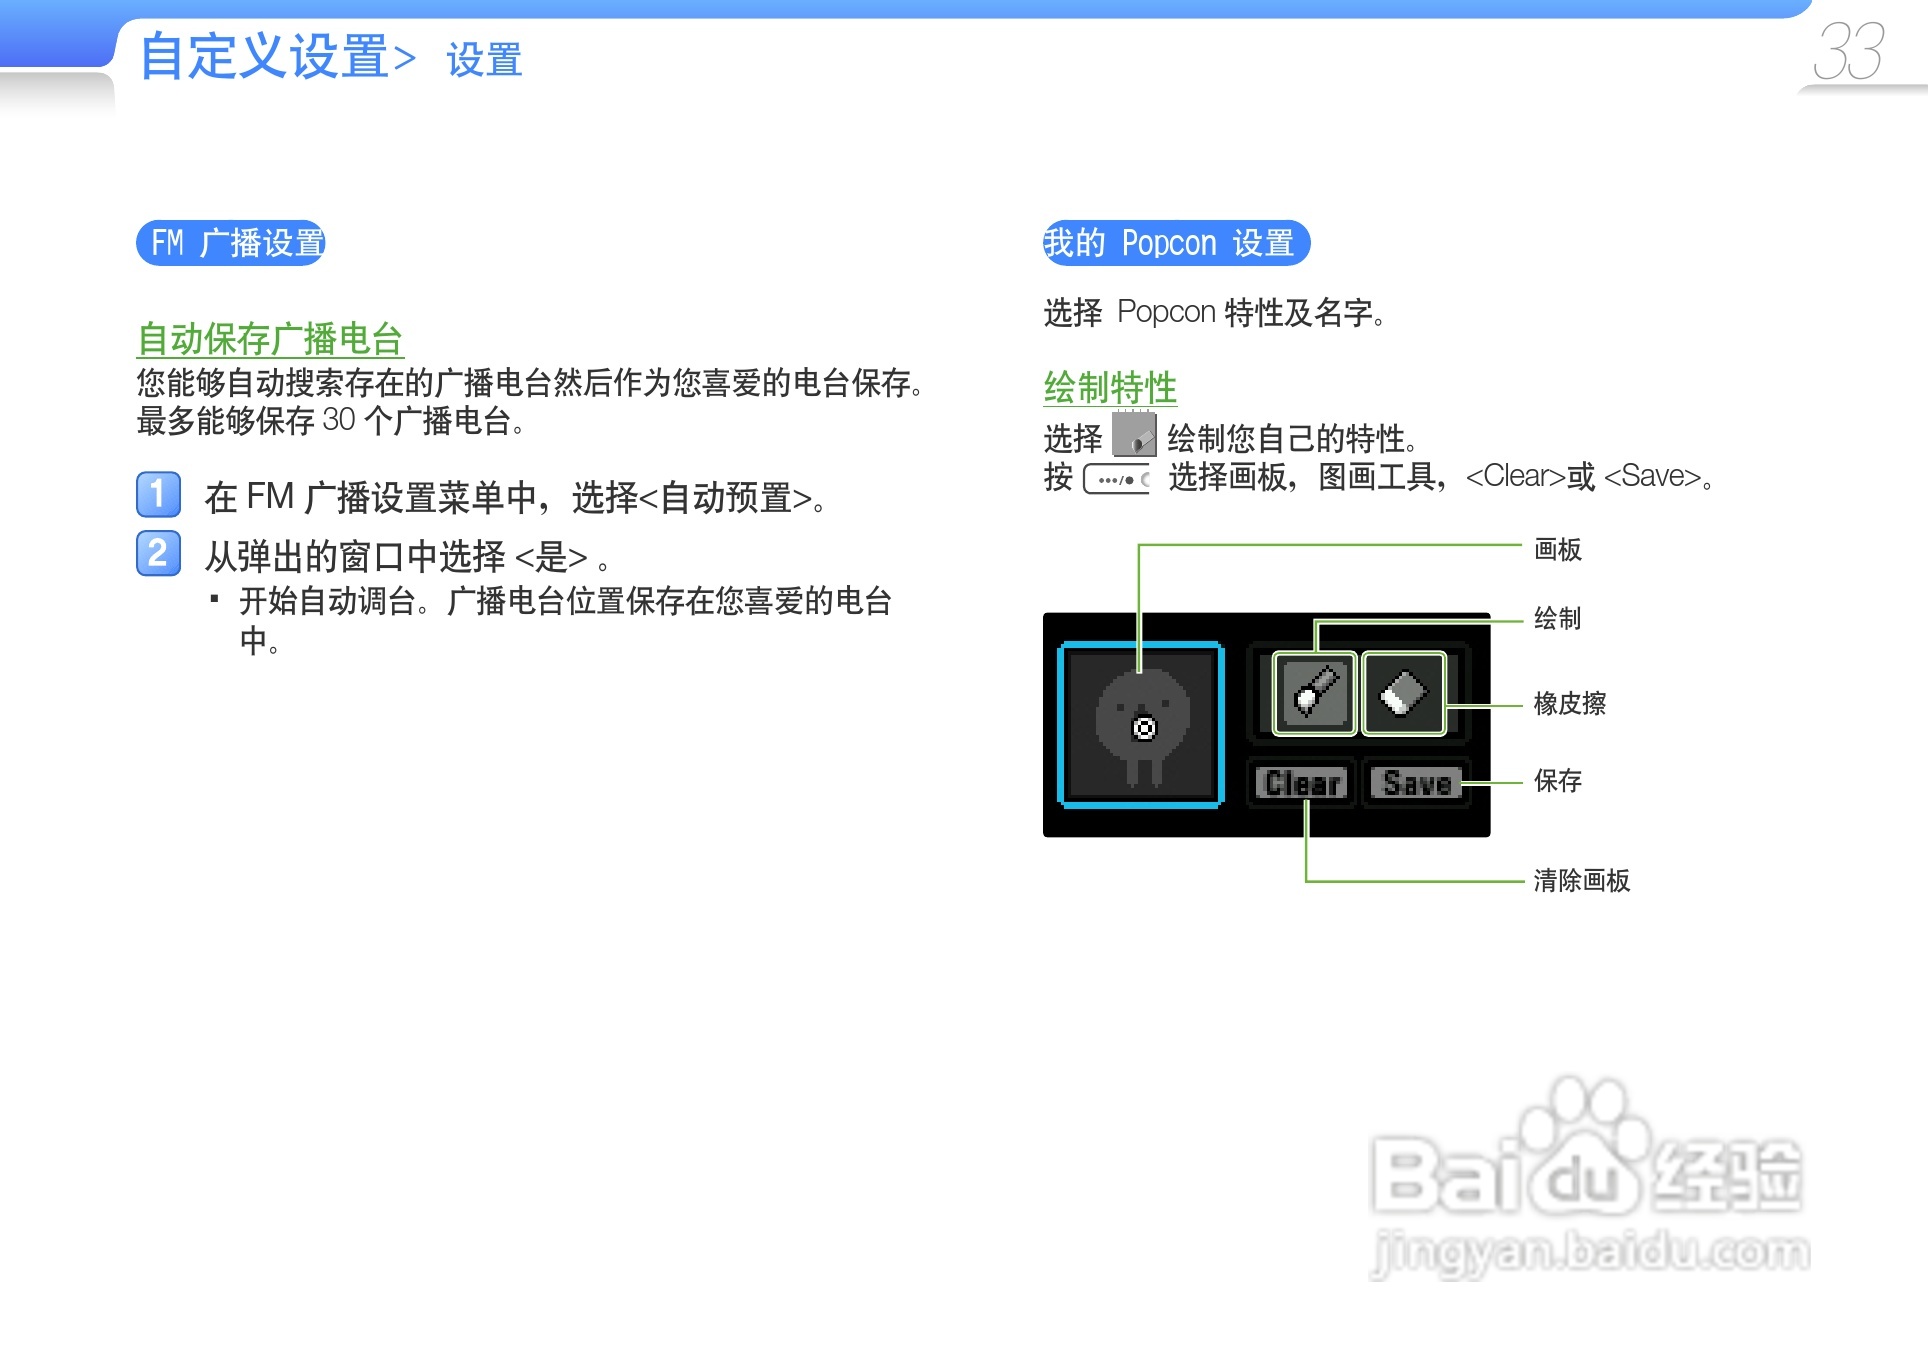This screenshot has width=1928, height=1361.
Task: Open the 自动保存广播电台 green heading link
Action: [x=270, y=339]
